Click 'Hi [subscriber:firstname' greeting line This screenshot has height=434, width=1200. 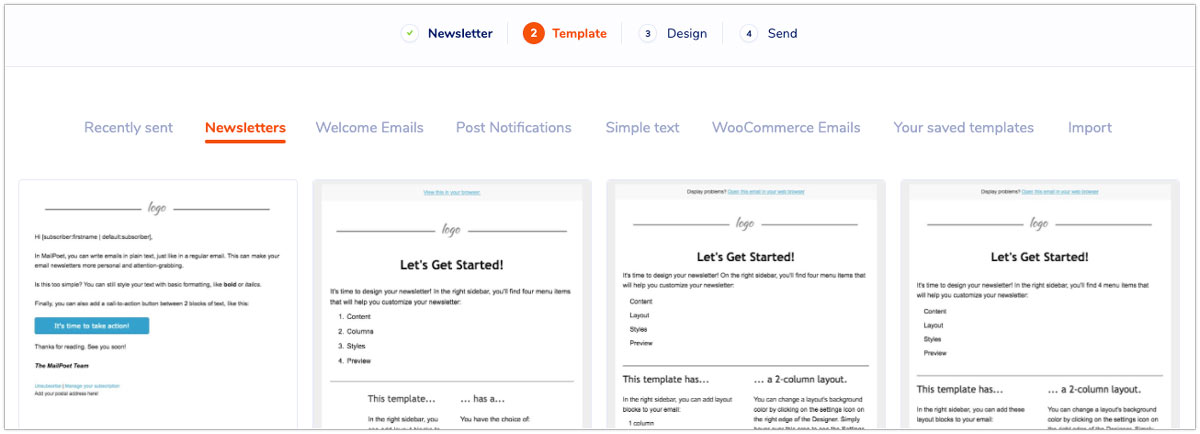click(x=93, y=237)
